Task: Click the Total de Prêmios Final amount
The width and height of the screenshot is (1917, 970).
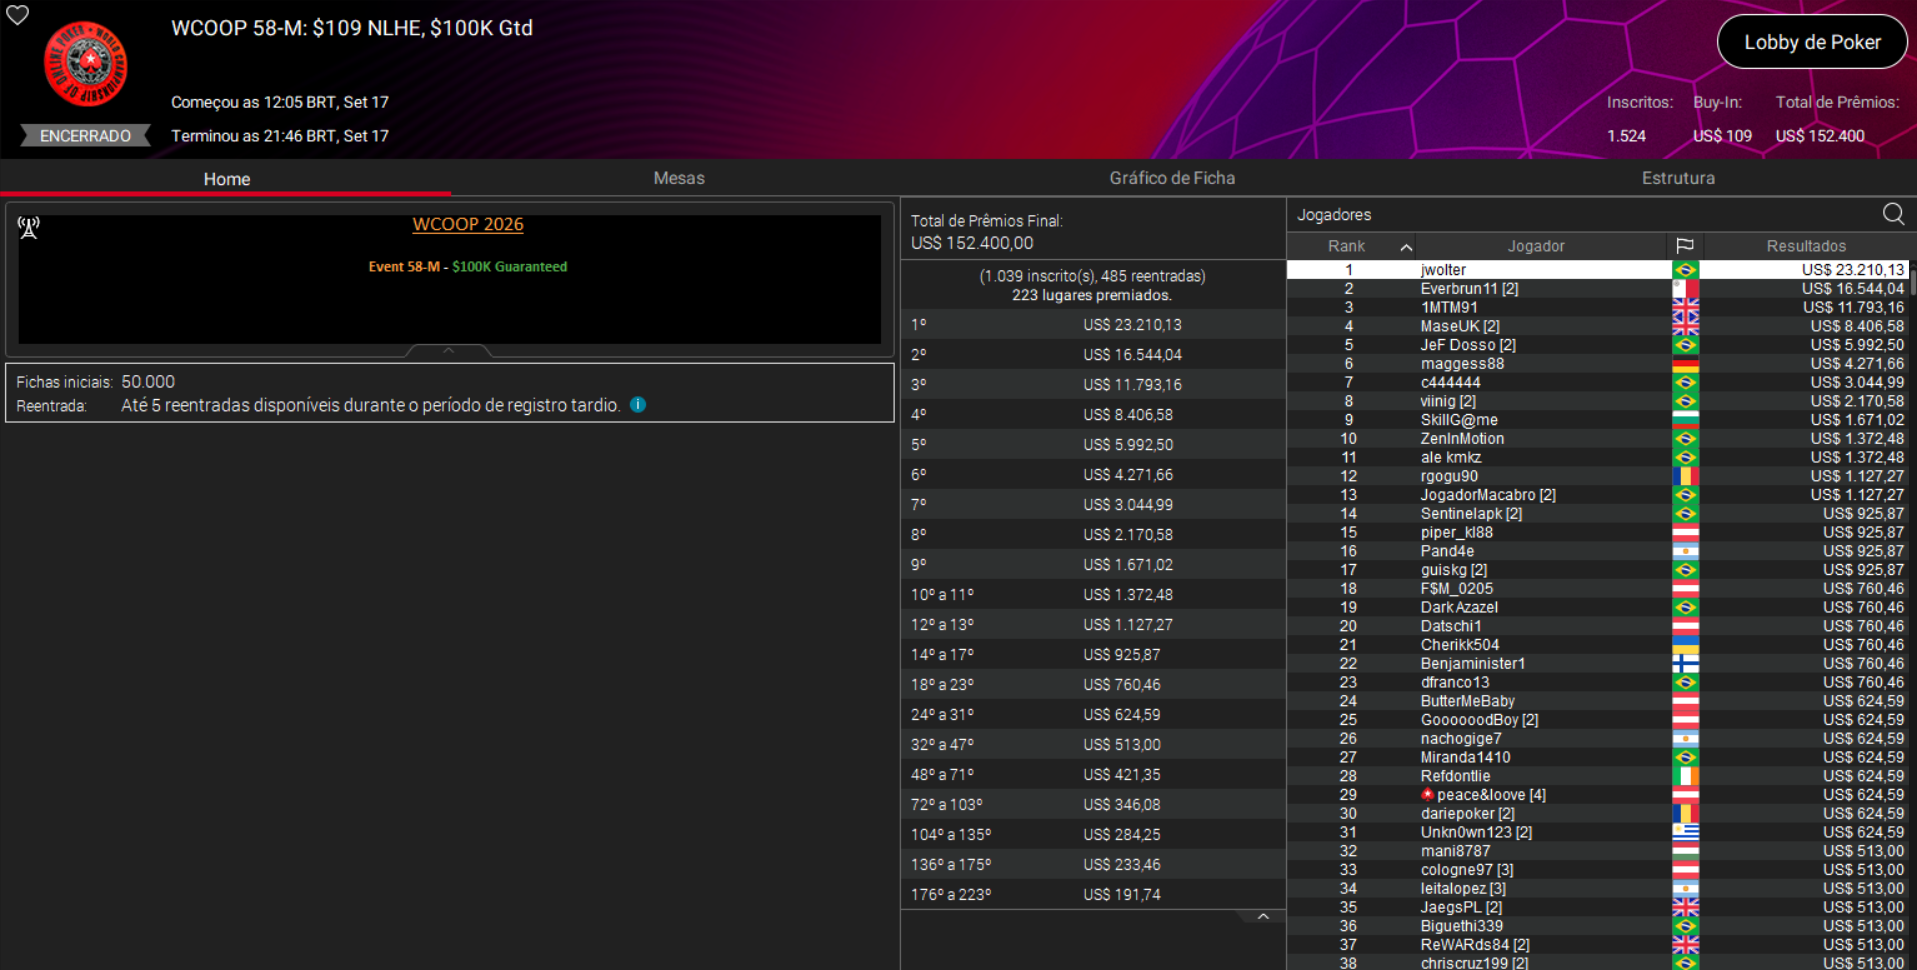Action: click(972, 243)
